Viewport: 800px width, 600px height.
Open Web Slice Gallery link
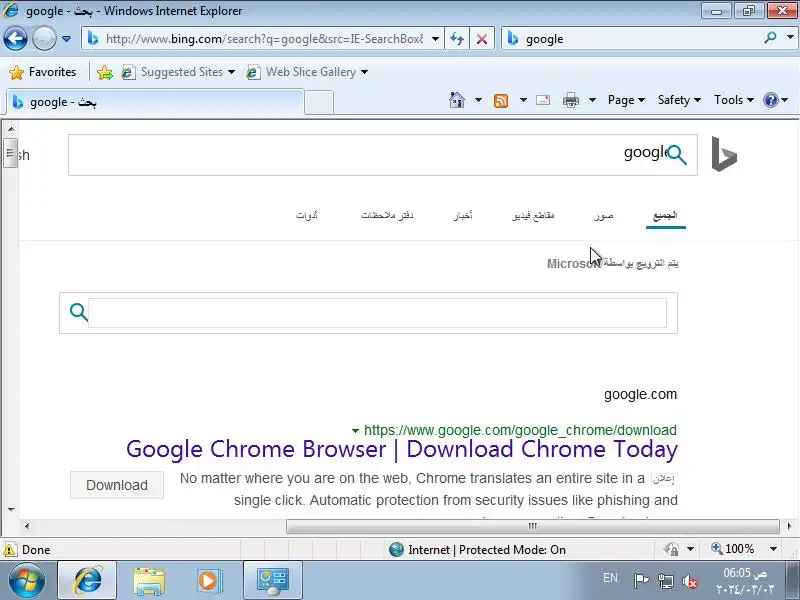click(x=306, y=72)
